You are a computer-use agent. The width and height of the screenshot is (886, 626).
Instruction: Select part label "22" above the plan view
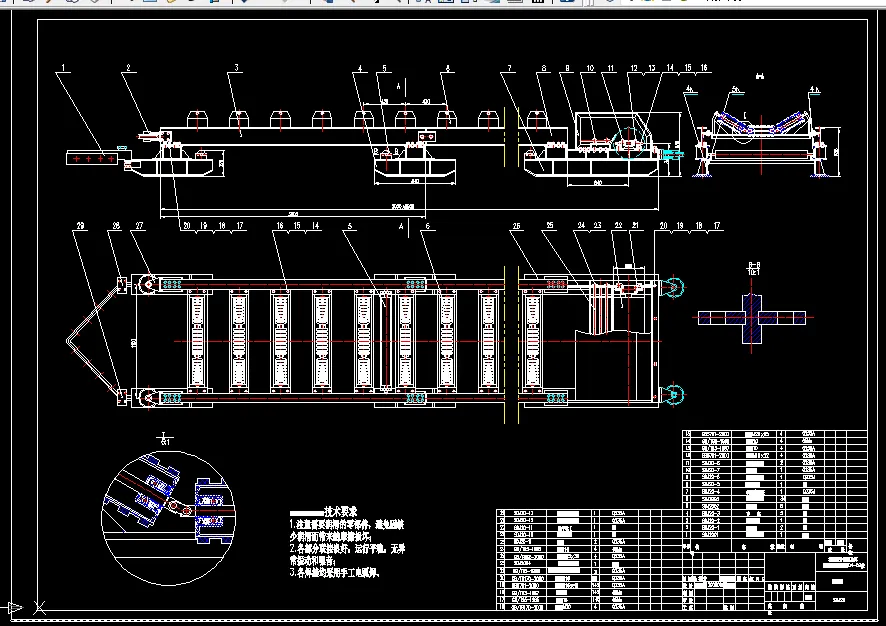point(618,225)
